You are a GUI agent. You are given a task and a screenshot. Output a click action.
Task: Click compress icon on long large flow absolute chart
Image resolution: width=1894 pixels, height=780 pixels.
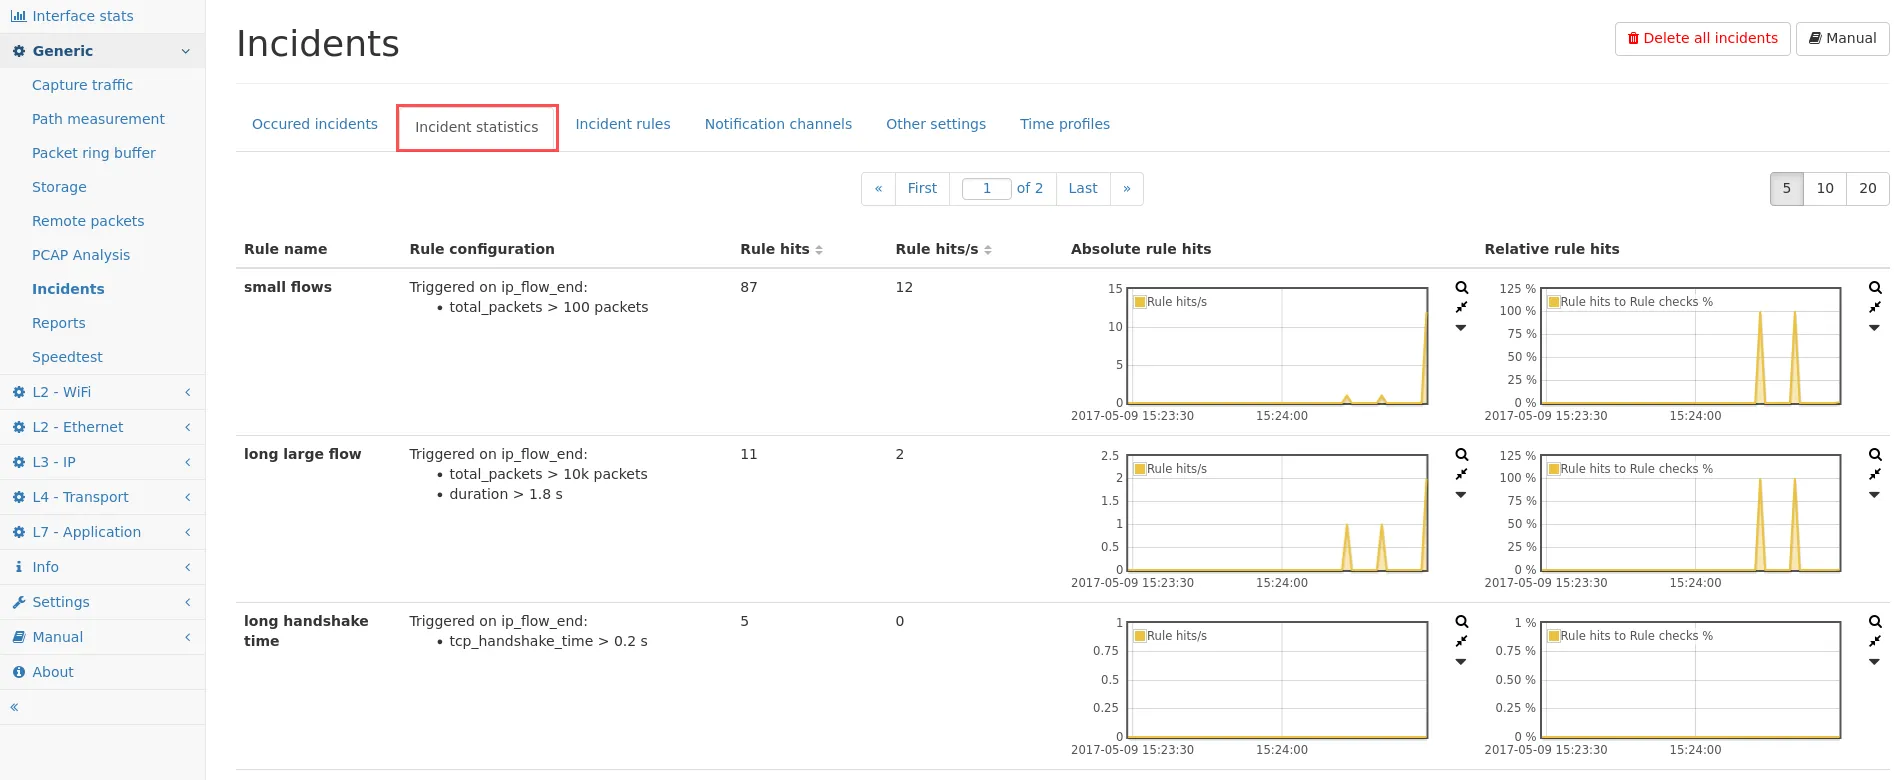(1461, 475)
